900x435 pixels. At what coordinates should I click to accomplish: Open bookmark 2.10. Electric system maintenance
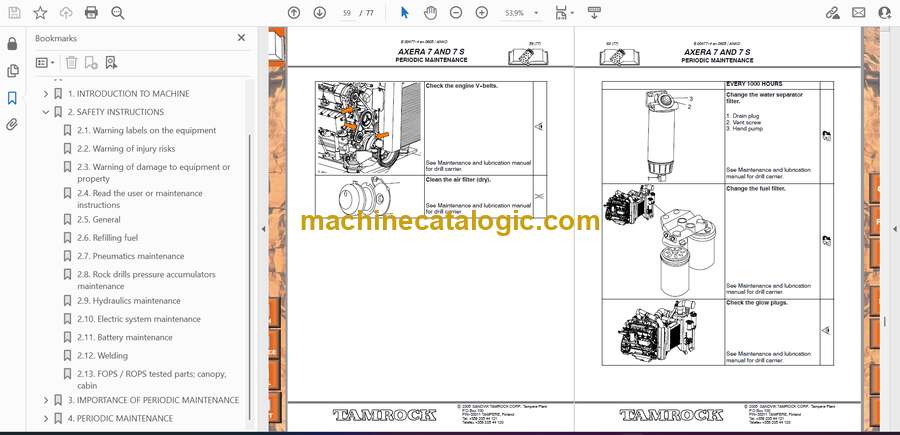139,319
